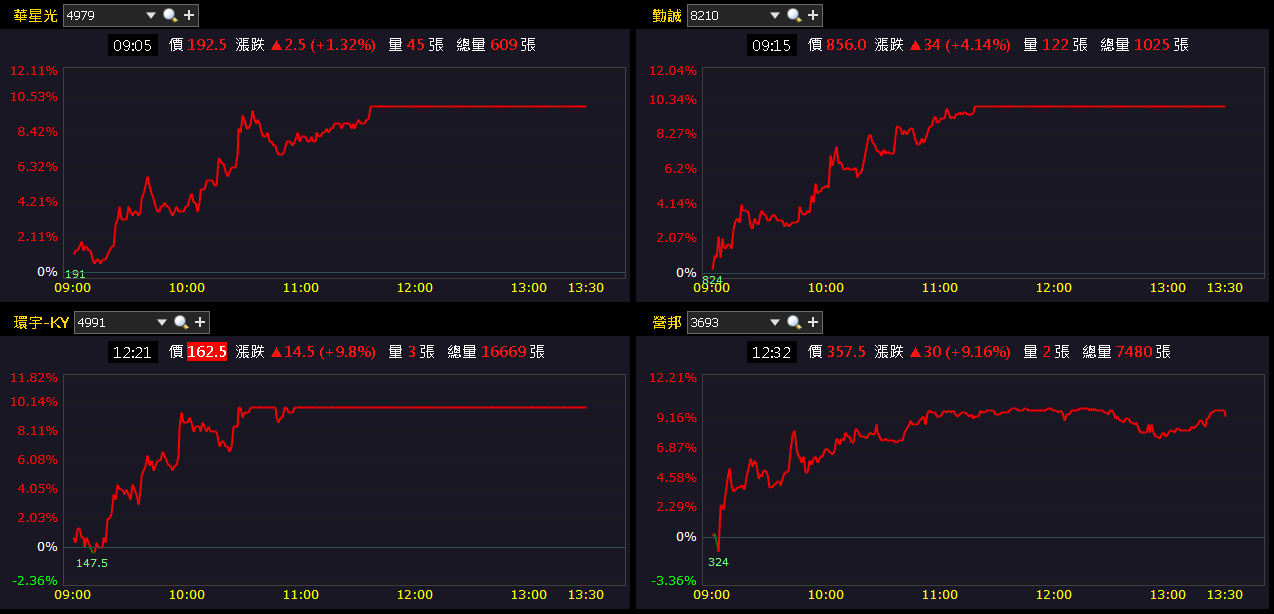This screenshot has height=614, width=1274.
Task: Select the 環宇-KY stock name label
Action: [x=40, y=322]
